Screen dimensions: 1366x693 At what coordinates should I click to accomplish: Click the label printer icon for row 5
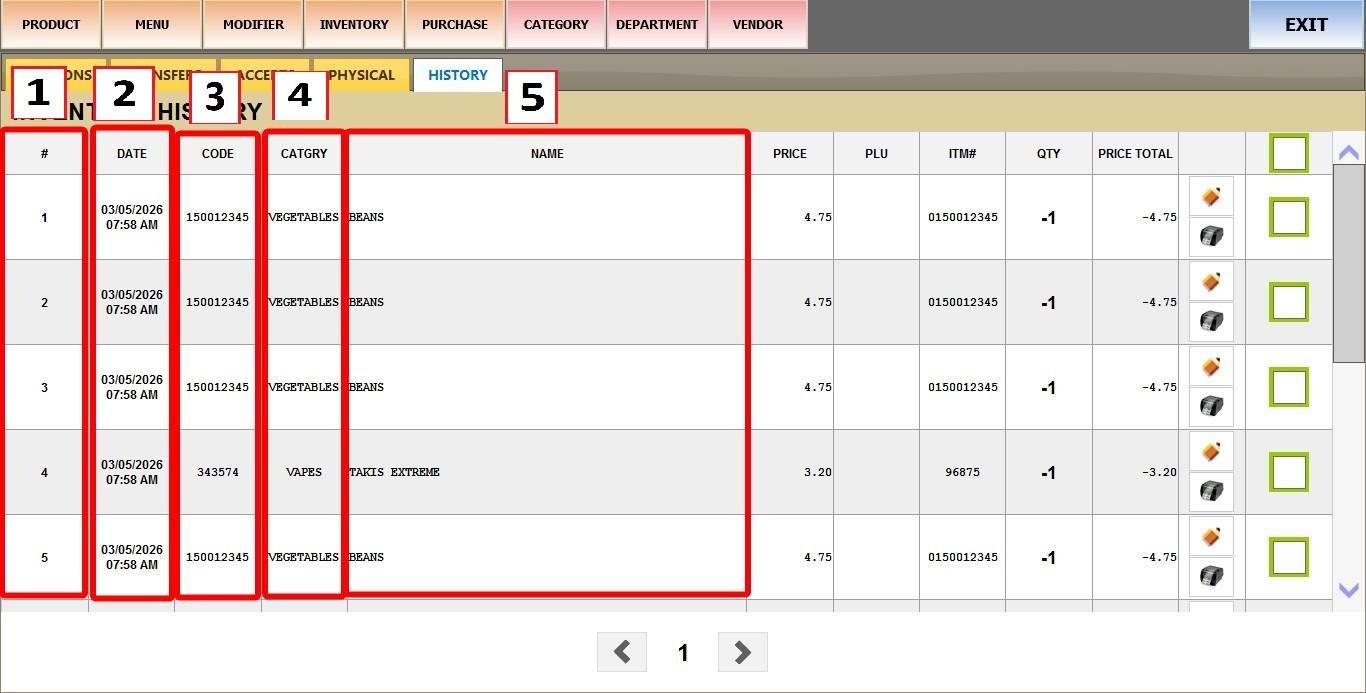point(1211,577)
